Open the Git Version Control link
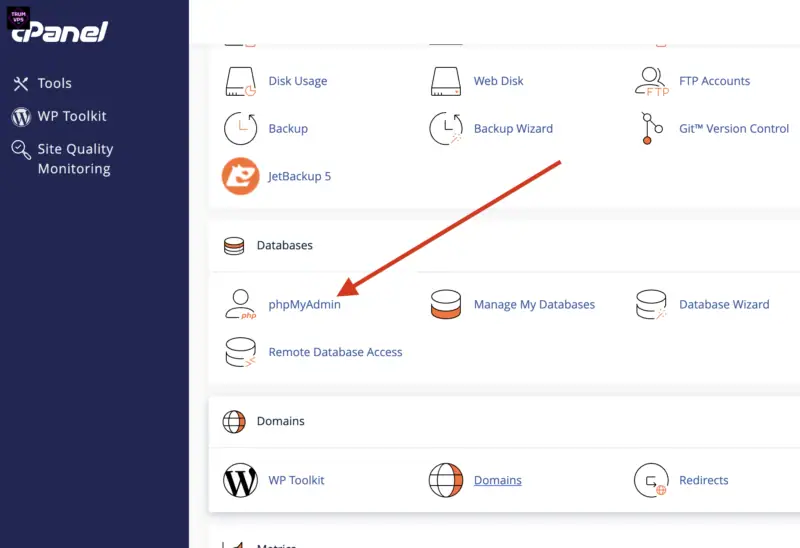800x548 pixels. tap(734, 129)
